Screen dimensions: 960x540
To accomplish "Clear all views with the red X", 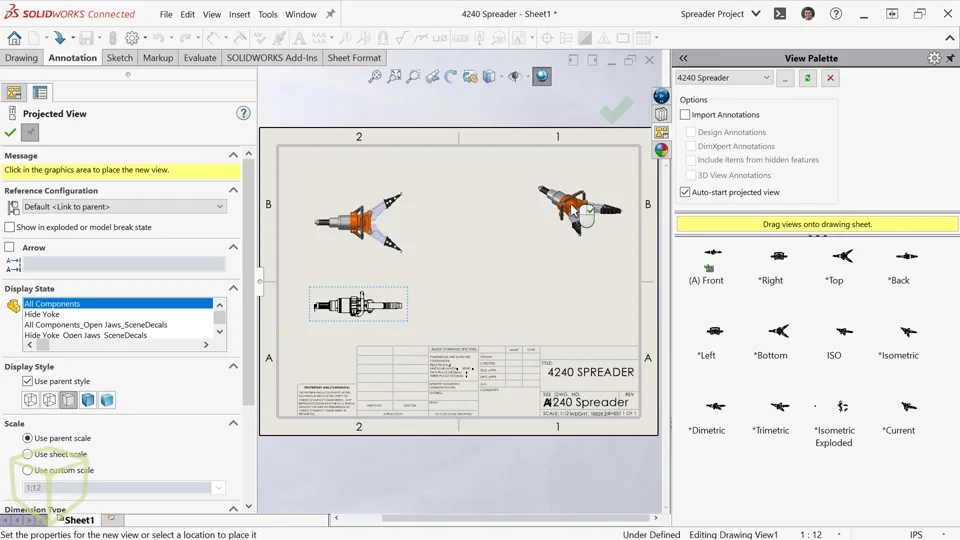I will tap(830, 78).
